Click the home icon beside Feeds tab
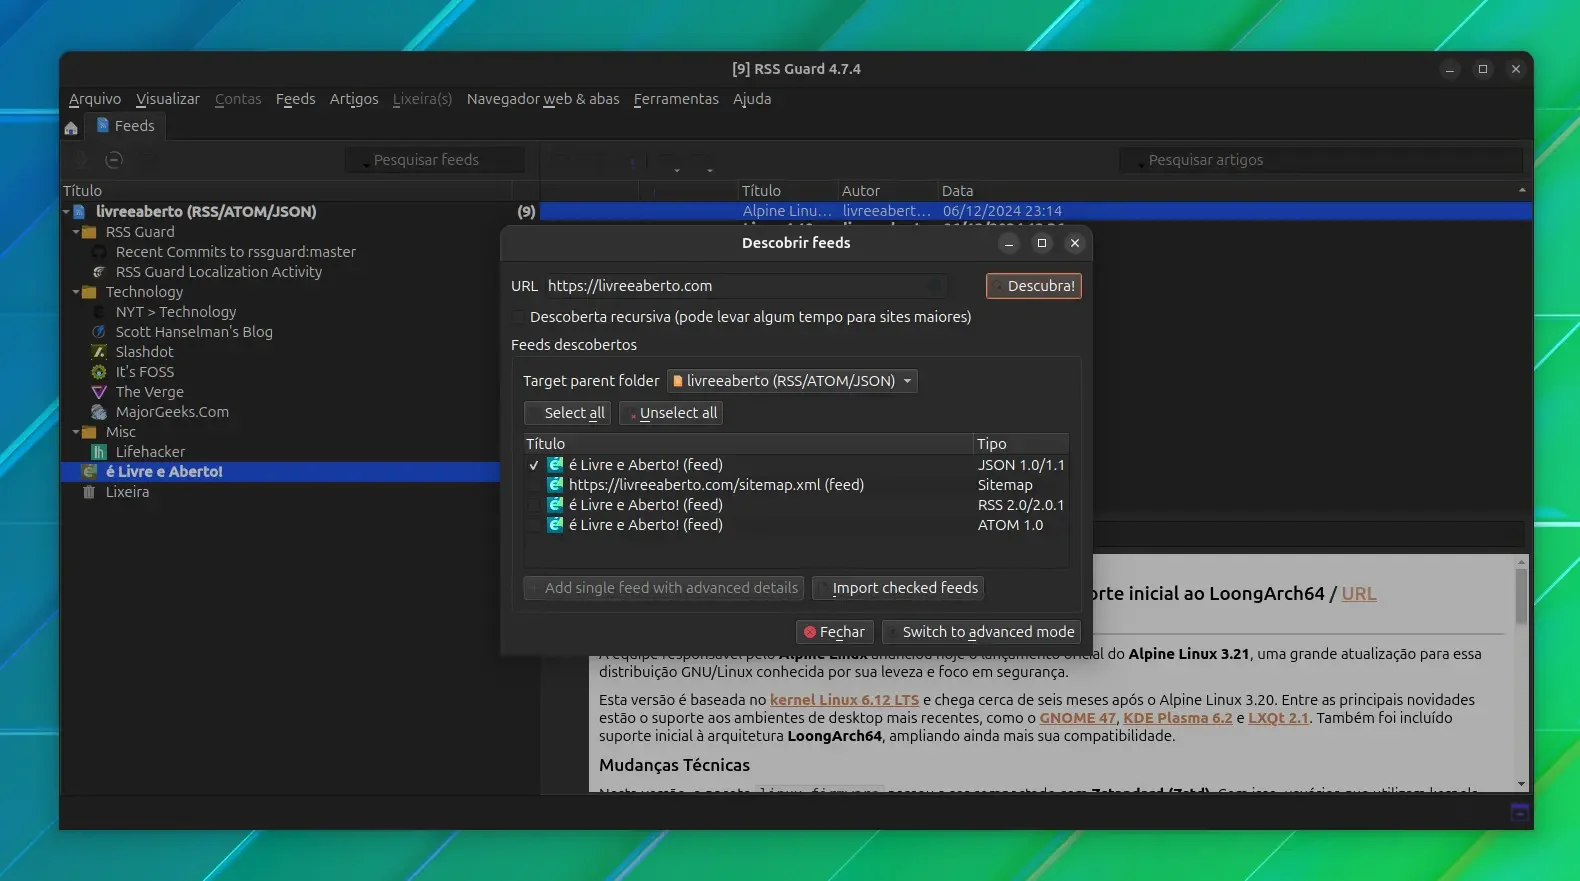 coord(71,128)
